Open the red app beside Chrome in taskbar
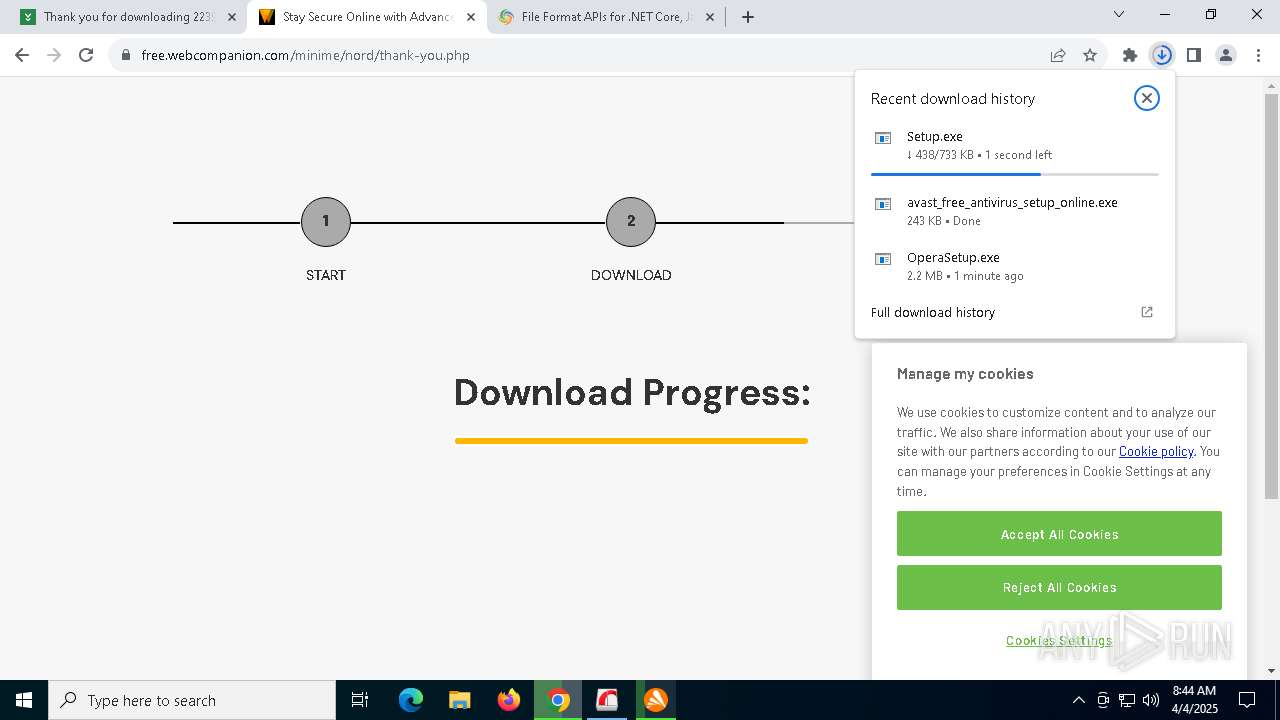Viewport: 1280px width, 720px height. coord(607,700)
